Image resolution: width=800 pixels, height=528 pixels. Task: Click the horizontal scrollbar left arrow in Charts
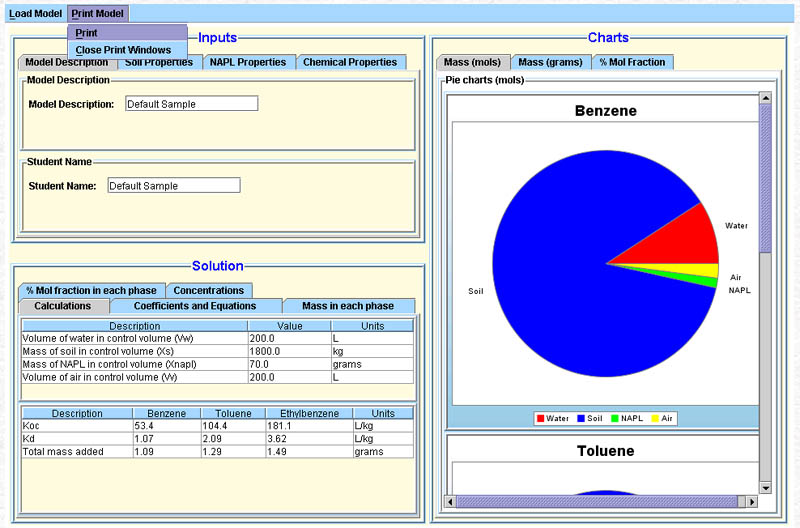click(452, 500)
